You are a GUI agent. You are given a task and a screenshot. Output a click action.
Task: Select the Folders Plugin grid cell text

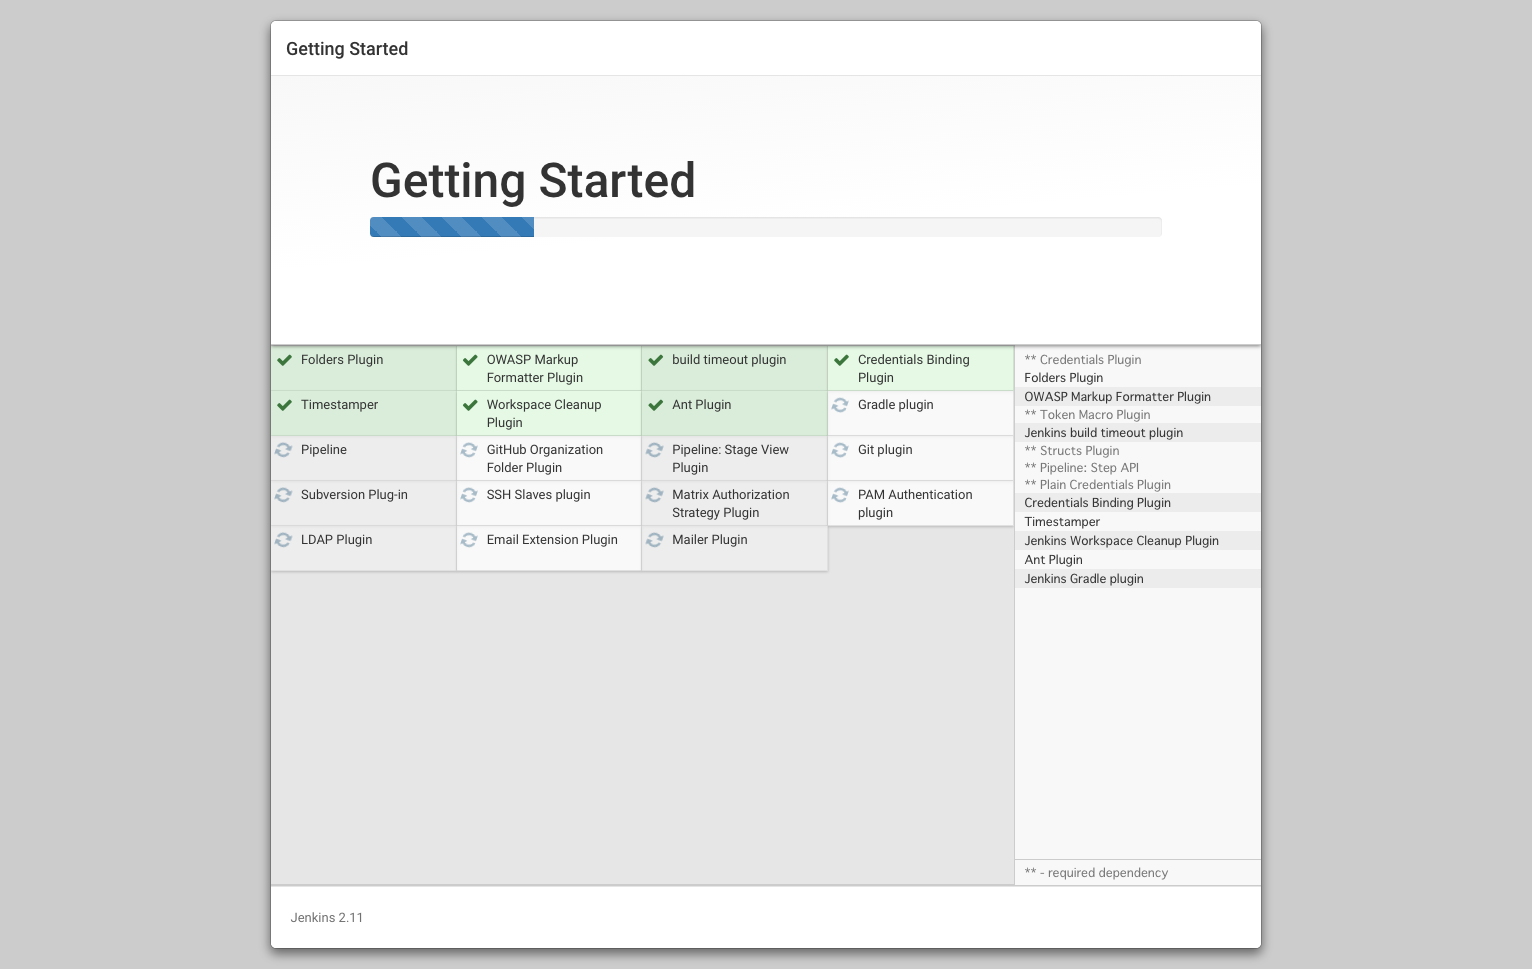coord(342,360)
